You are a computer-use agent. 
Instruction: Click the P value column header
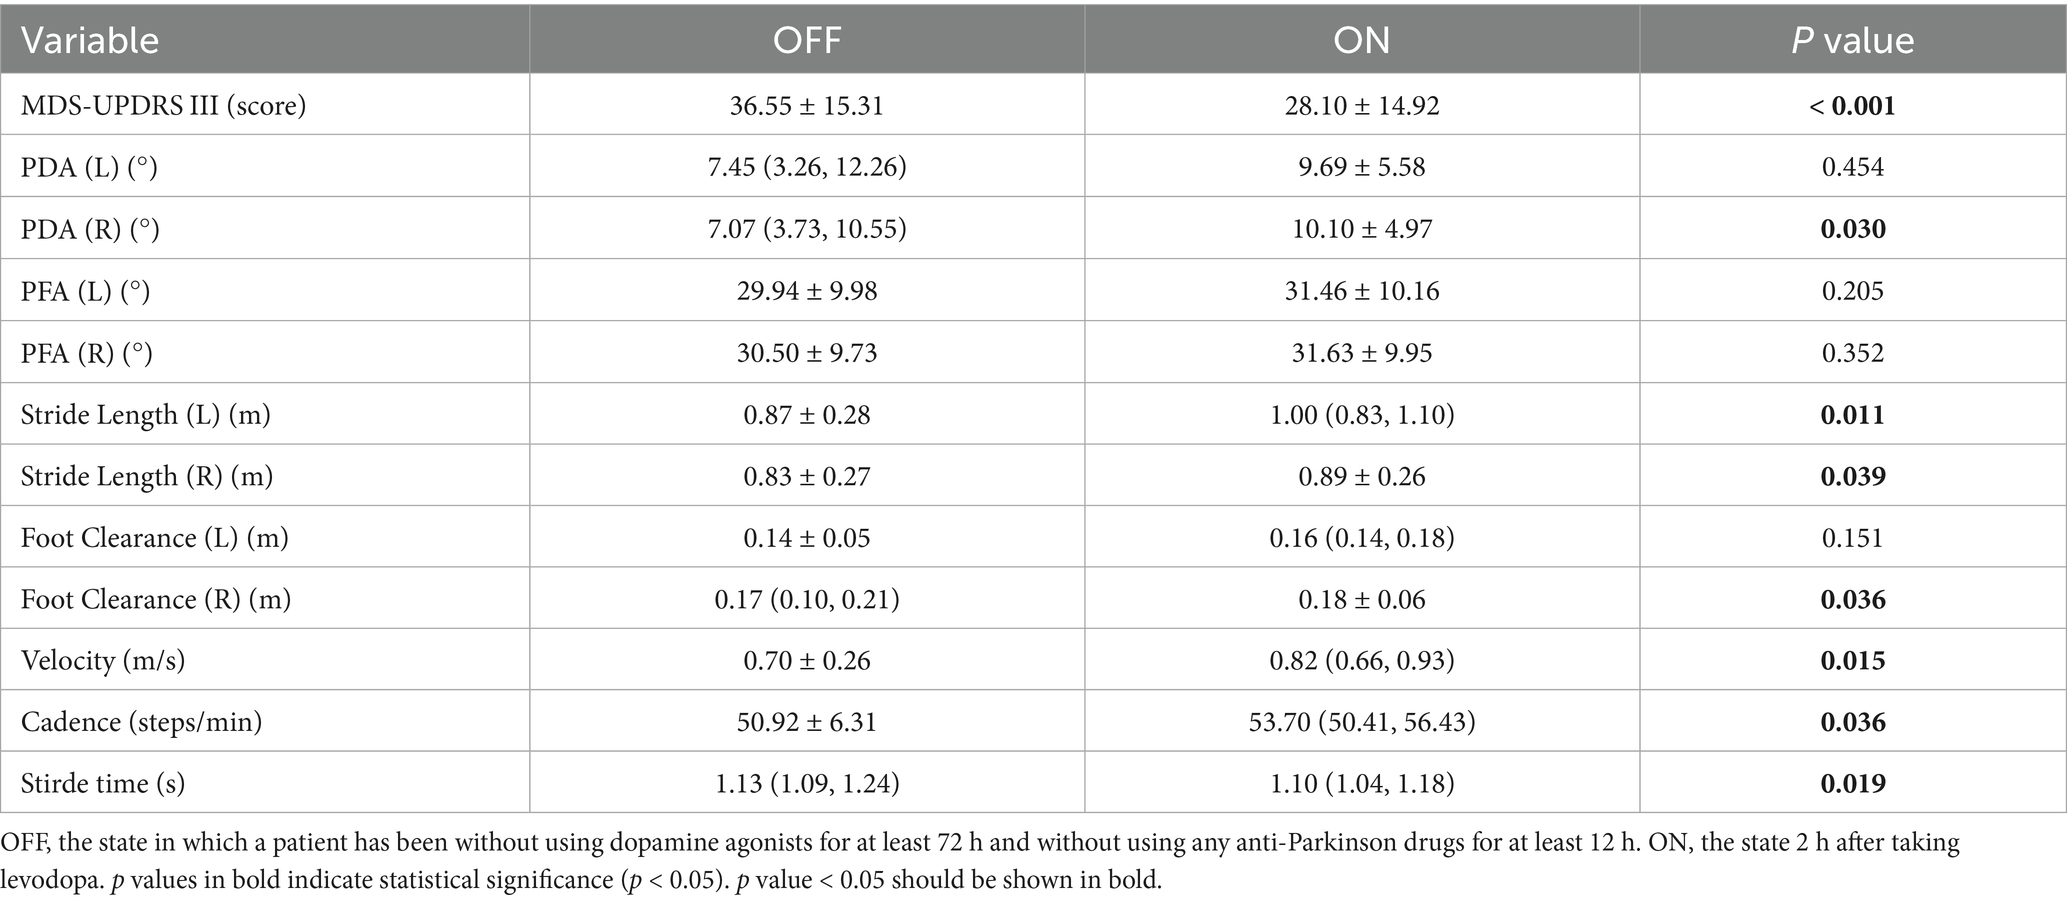pos(1852,40)
